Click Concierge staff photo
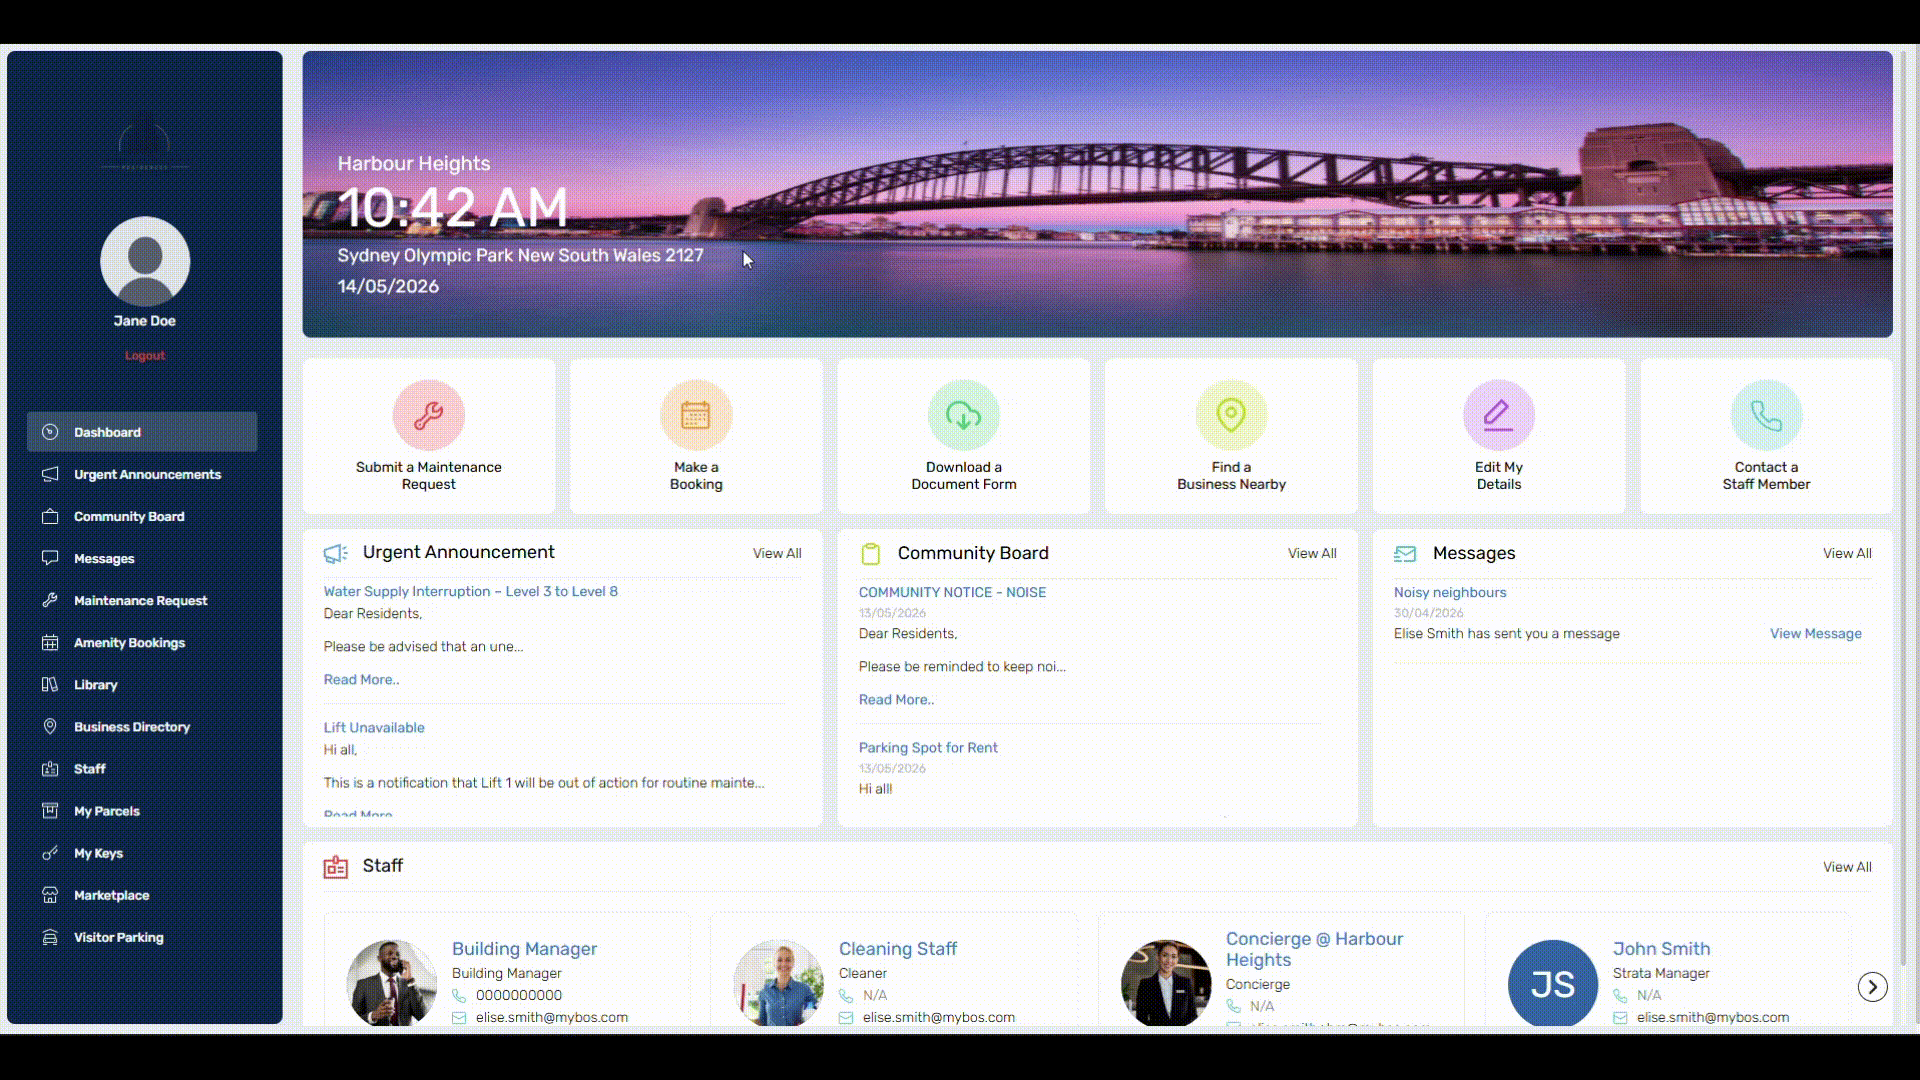The width and height of the screenshot is (1920, 1080). click(x=1165, y=983)
